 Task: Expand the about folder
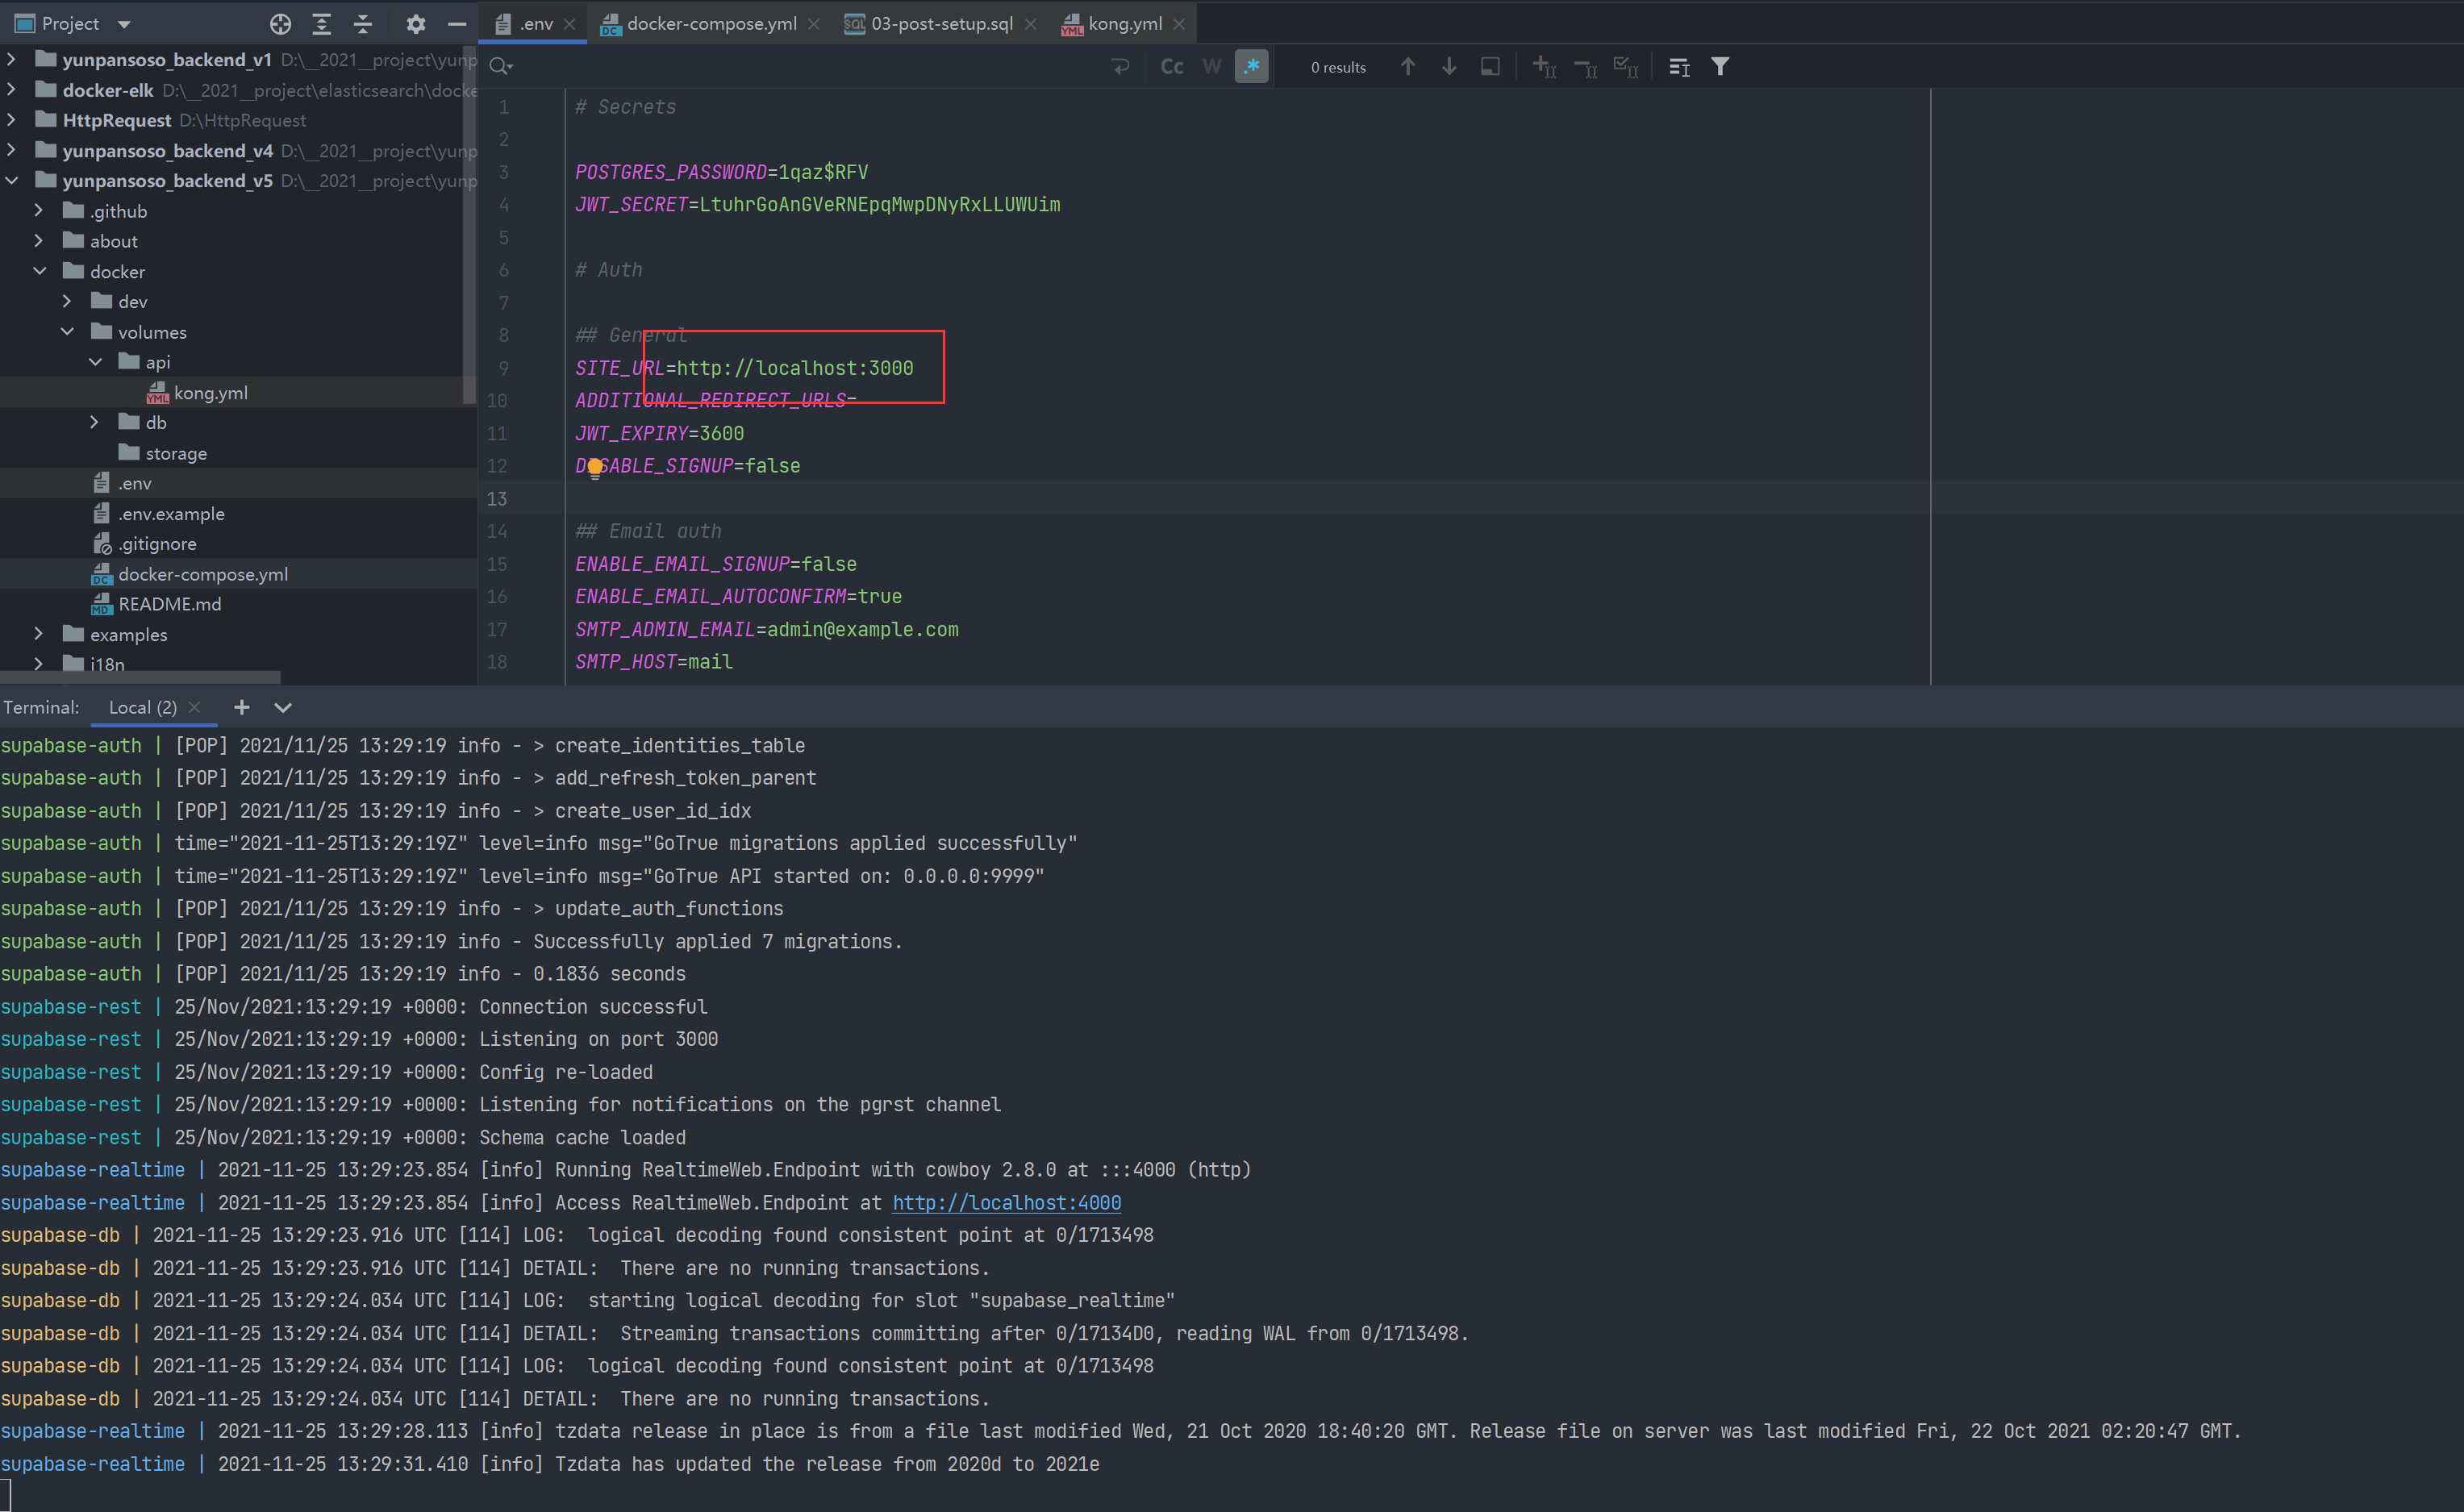click(39, 241)
